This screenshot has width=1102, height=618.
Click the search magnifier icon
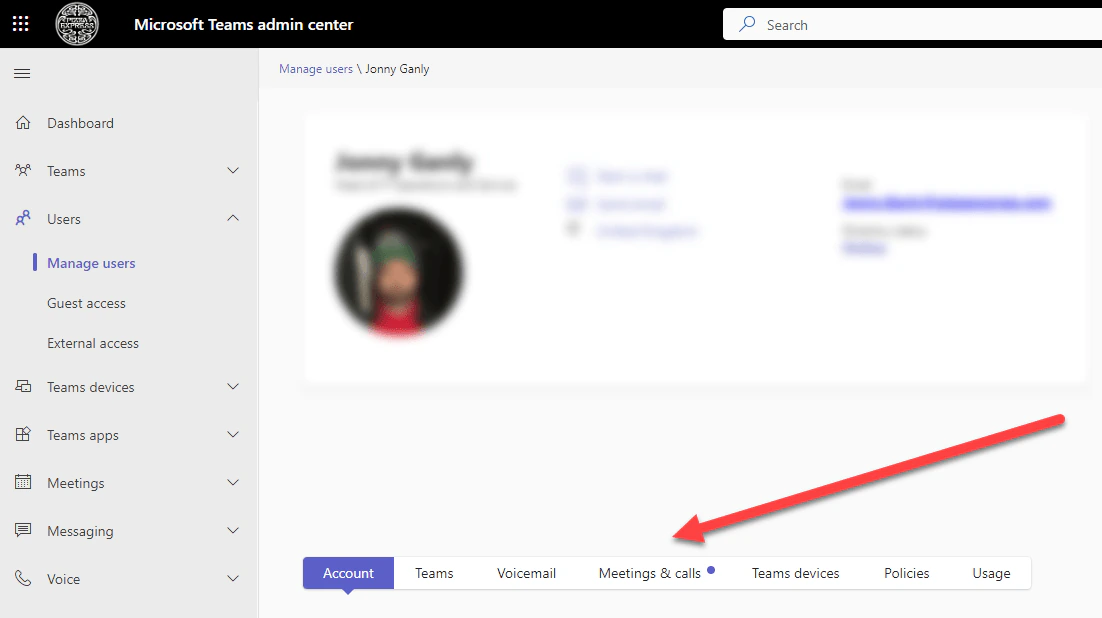[x=747, y=24]
